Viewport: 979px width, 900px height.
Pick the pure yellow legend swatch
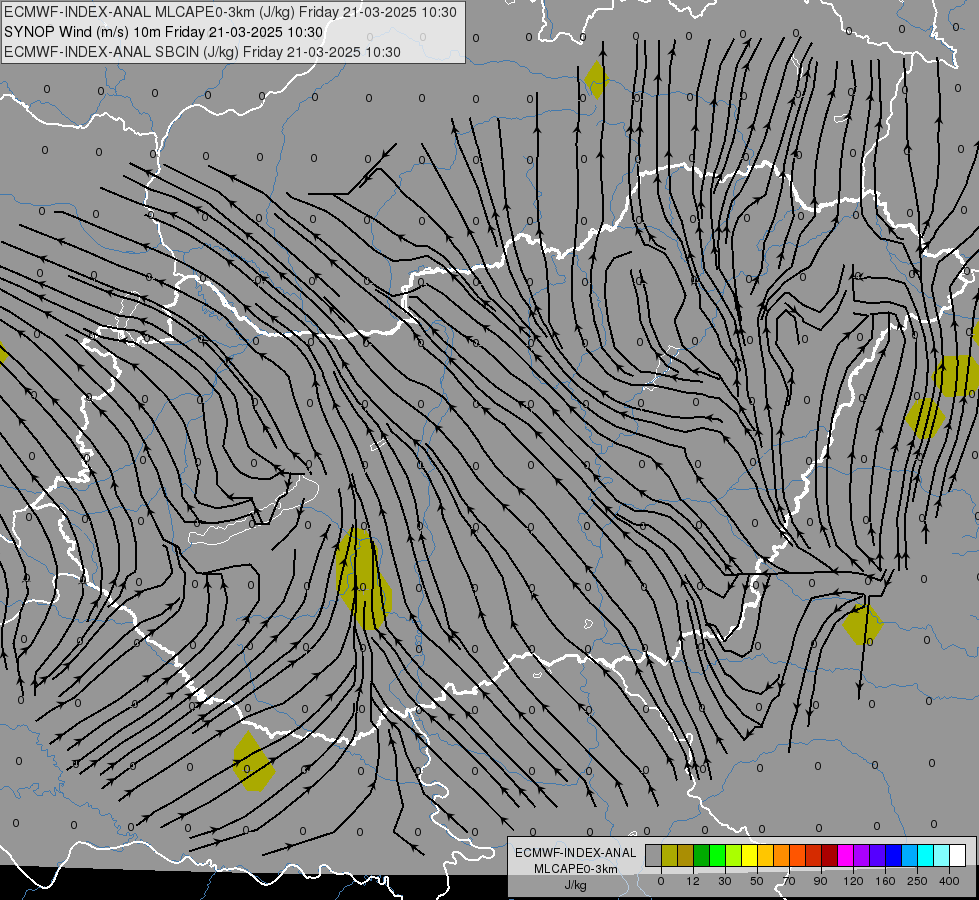(750, 855)
